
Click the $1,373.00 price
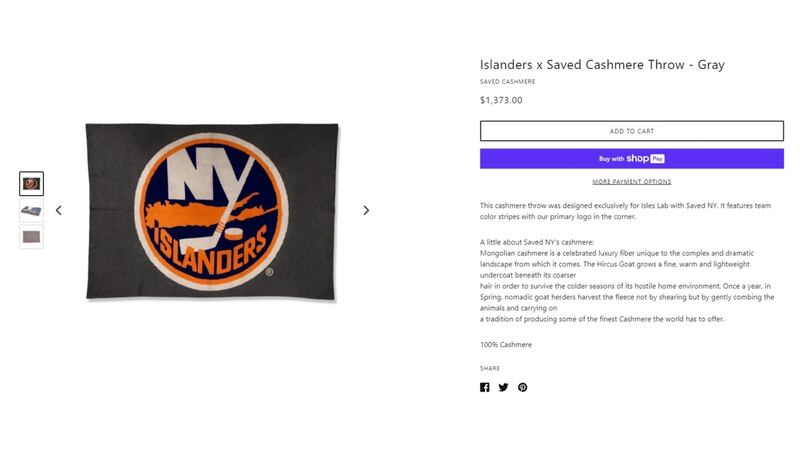(x=501, y=100)
